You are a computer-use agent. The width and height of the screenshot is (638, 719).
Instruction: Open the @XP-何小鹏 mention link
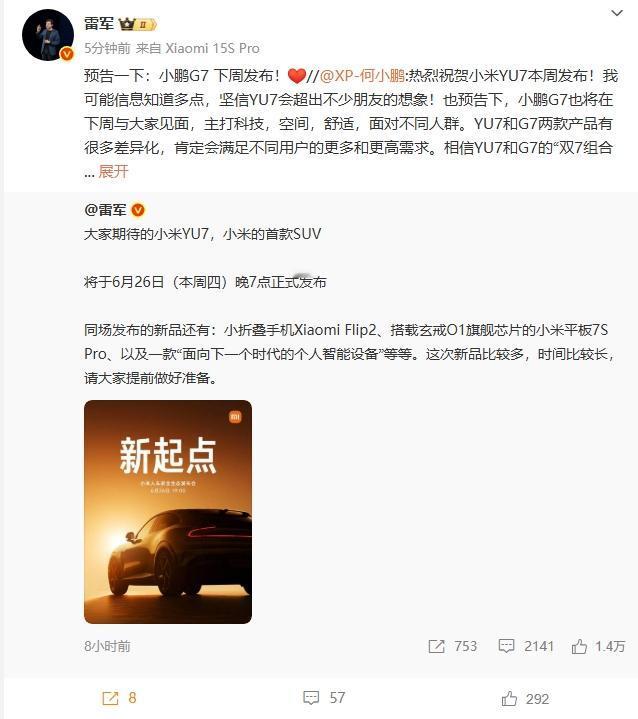tap(361, 76)
